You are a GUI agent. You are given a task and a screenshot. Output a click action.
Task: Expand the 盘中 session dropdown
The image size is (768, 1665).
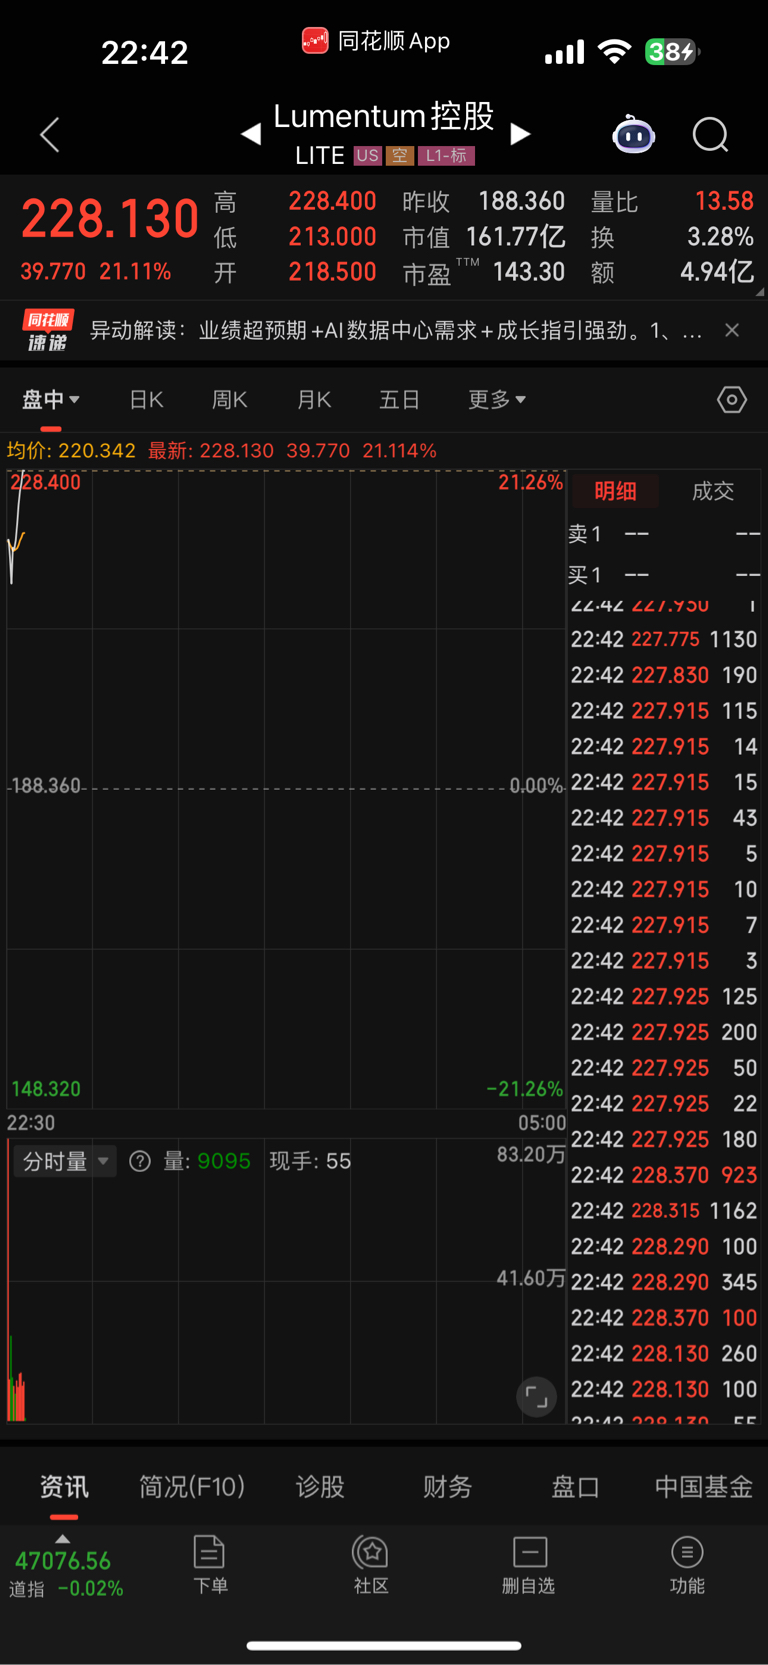(x=51, y=400)
